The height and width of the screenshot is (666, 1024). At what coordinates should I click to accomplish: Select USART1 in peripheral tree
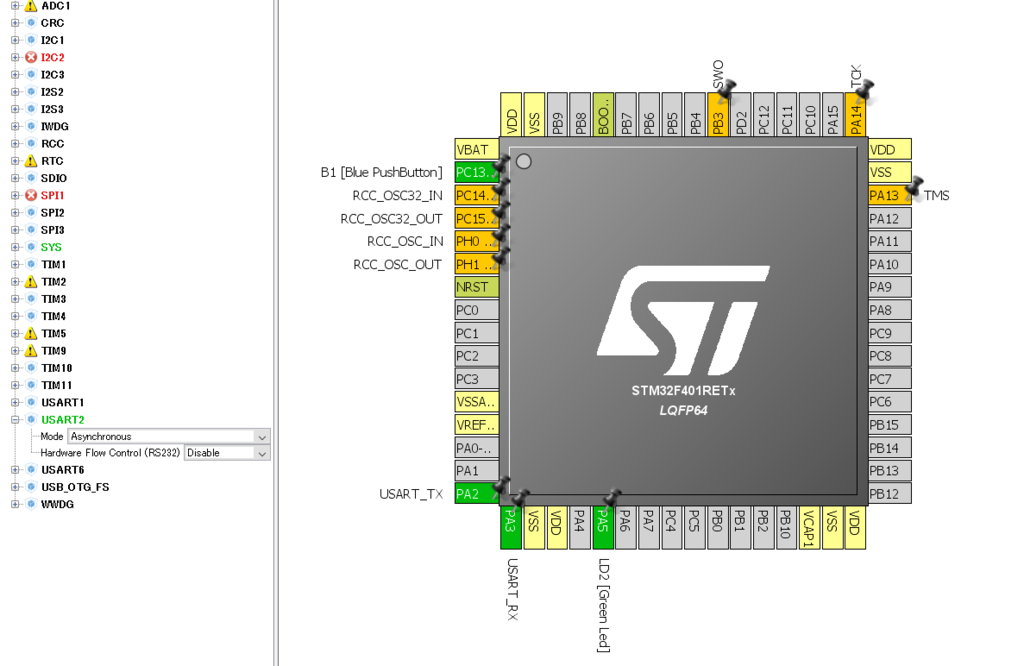point(62,402)
